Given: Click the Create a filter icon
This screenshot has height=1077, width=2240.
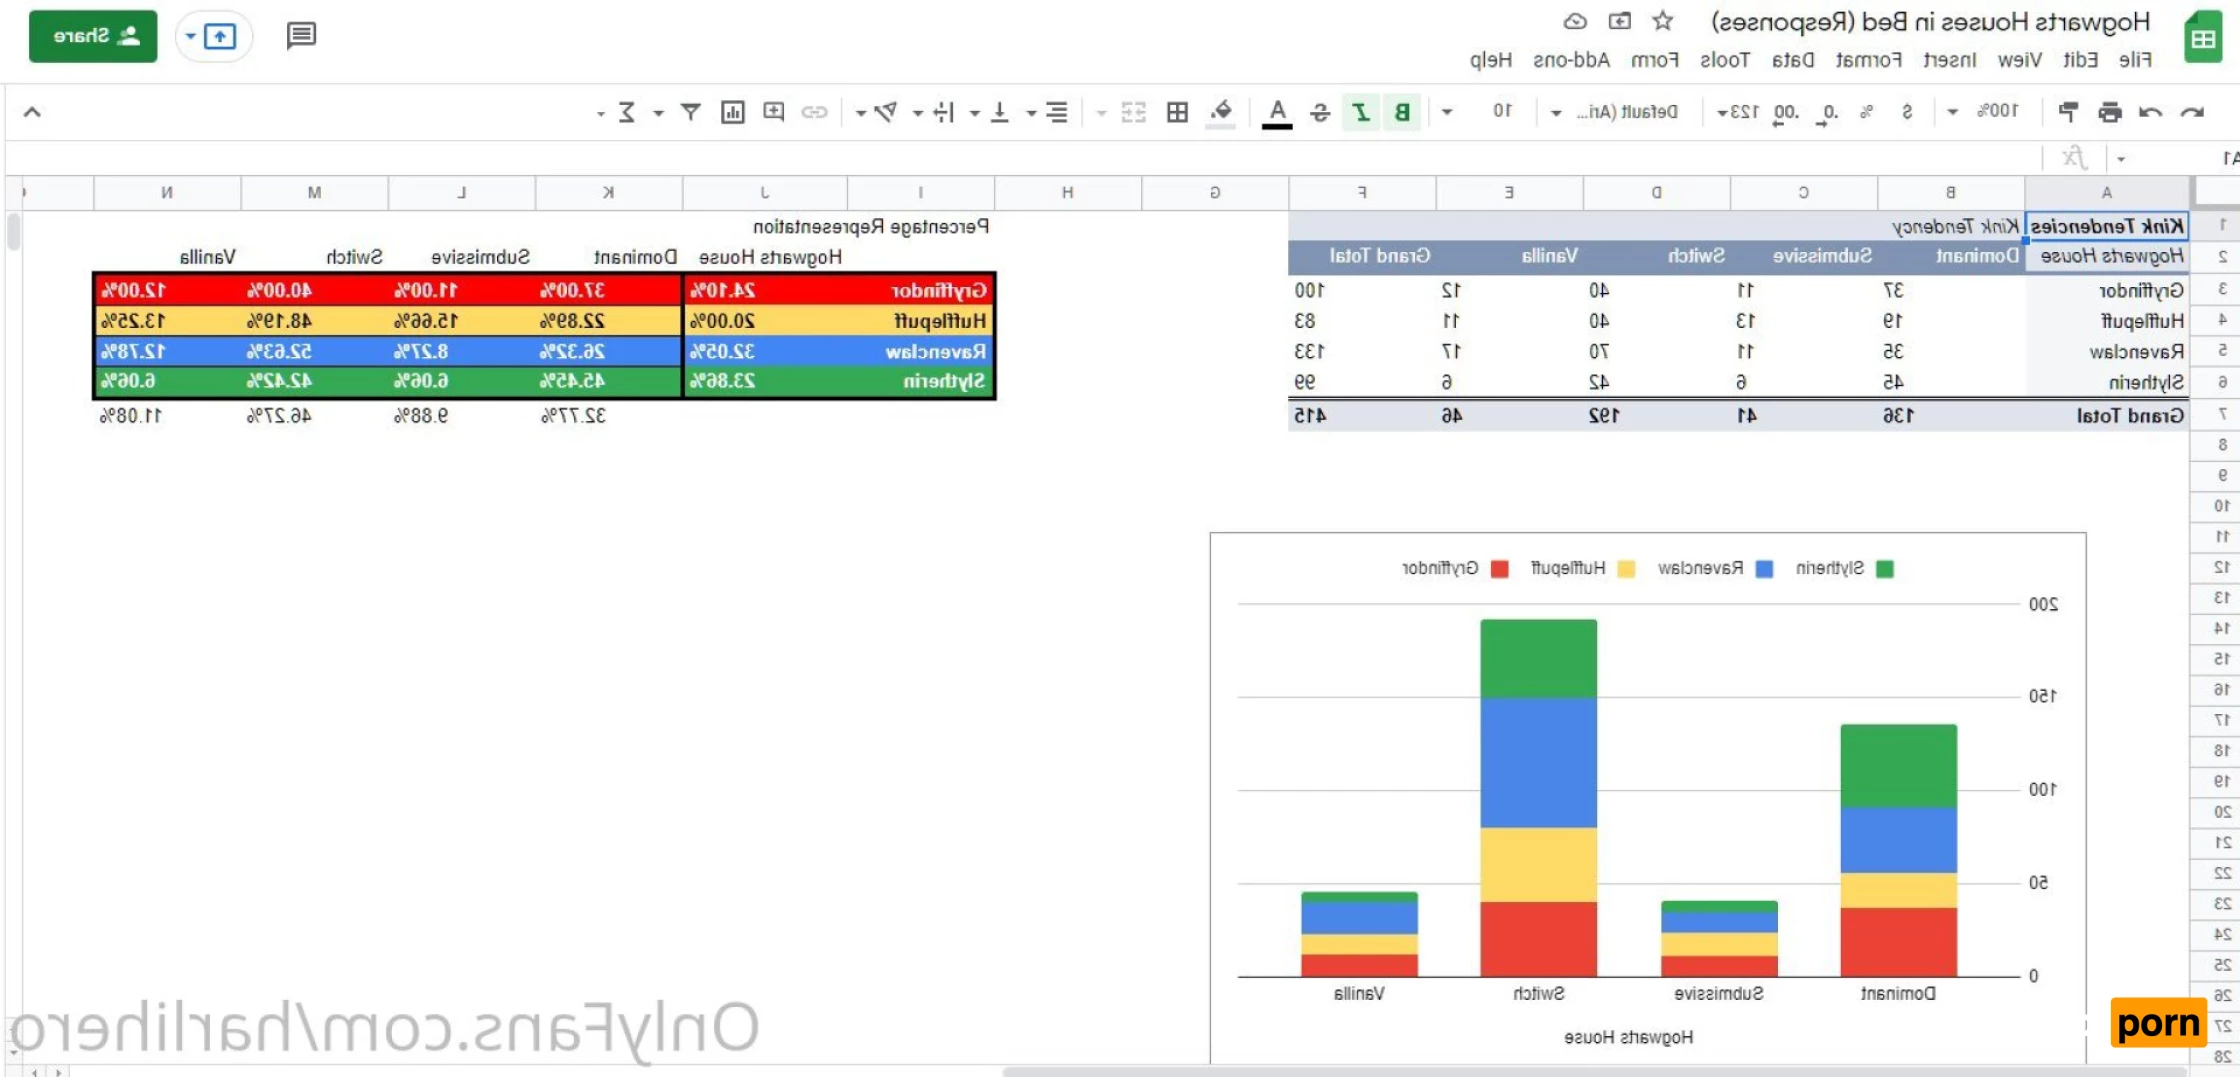Looking at the screenshot, I should point(690,112).
